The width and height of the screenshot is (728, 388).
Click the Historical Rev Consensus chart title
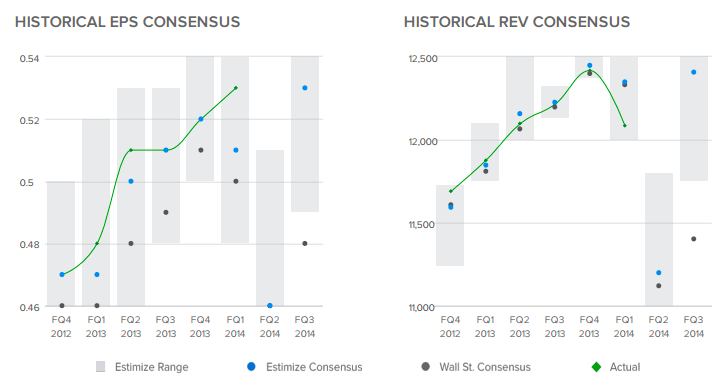(x=517, y=22)
